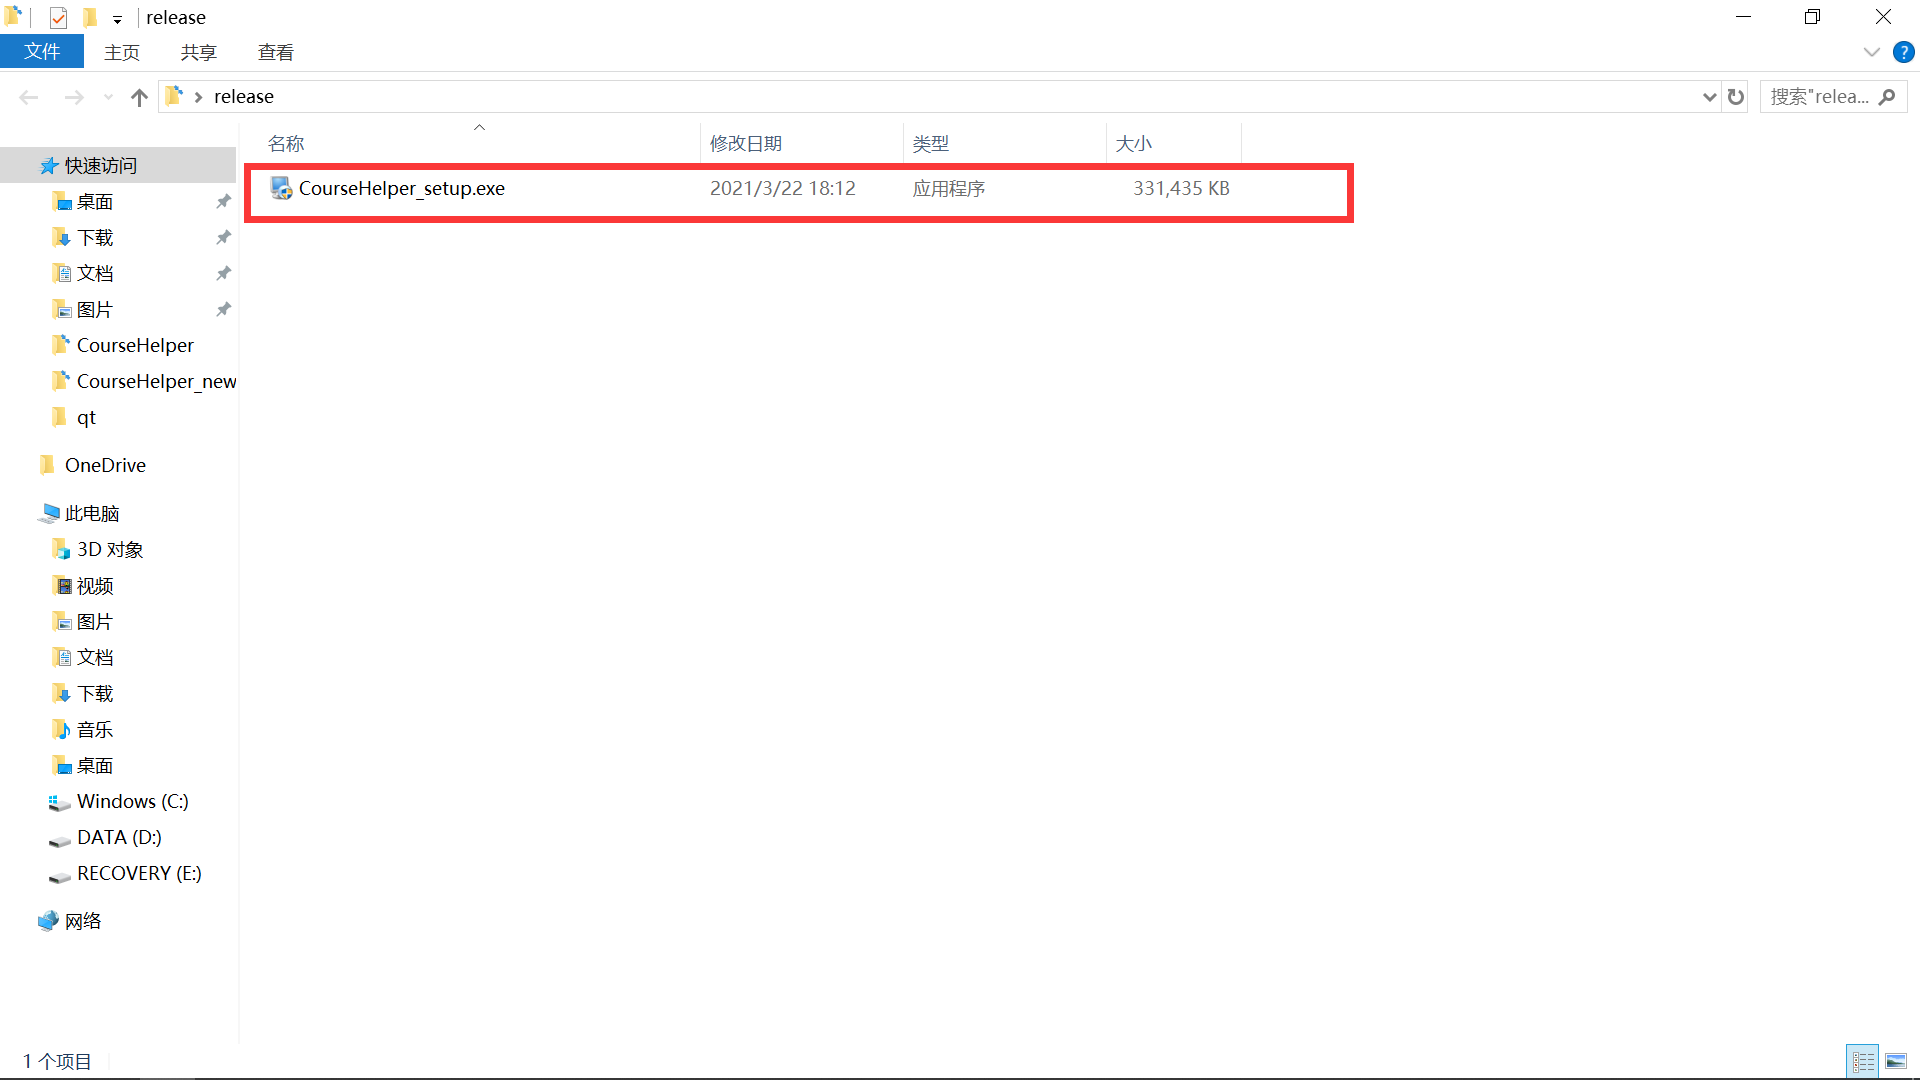Screen dimensions: 1920x1080
Task: Open the 文件 menu
Action: pyautogui.click(x=41, y=51)
